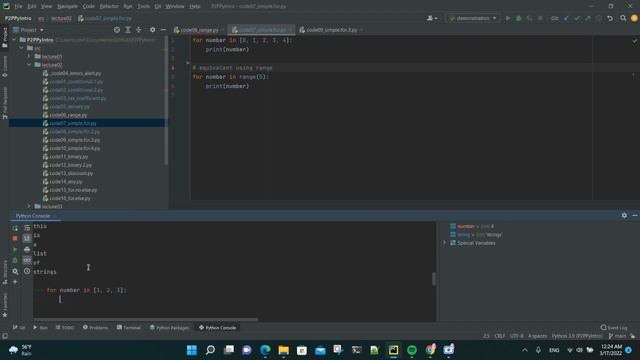Open the Refactor menu
The image size is (640, 360).
point(109,6)
